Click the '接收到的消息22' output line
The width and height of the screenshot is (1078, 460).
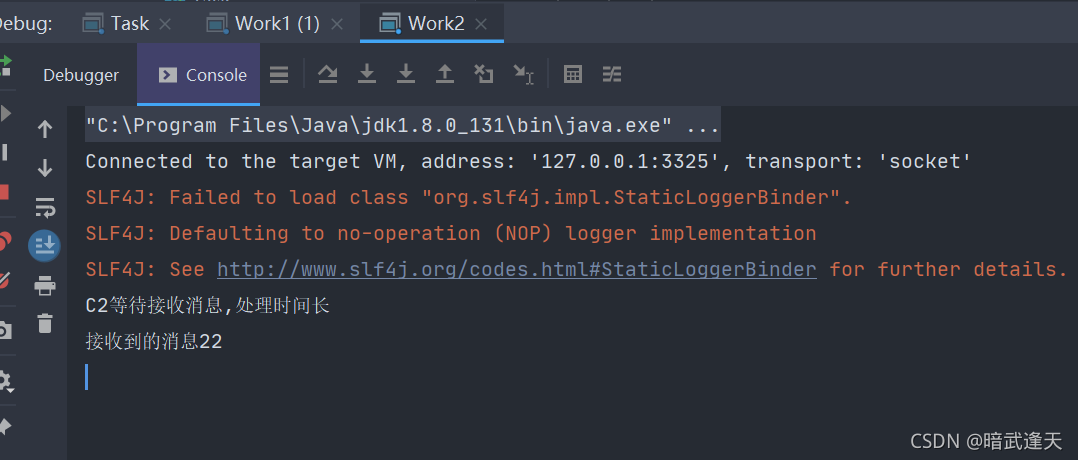(153, 341)
